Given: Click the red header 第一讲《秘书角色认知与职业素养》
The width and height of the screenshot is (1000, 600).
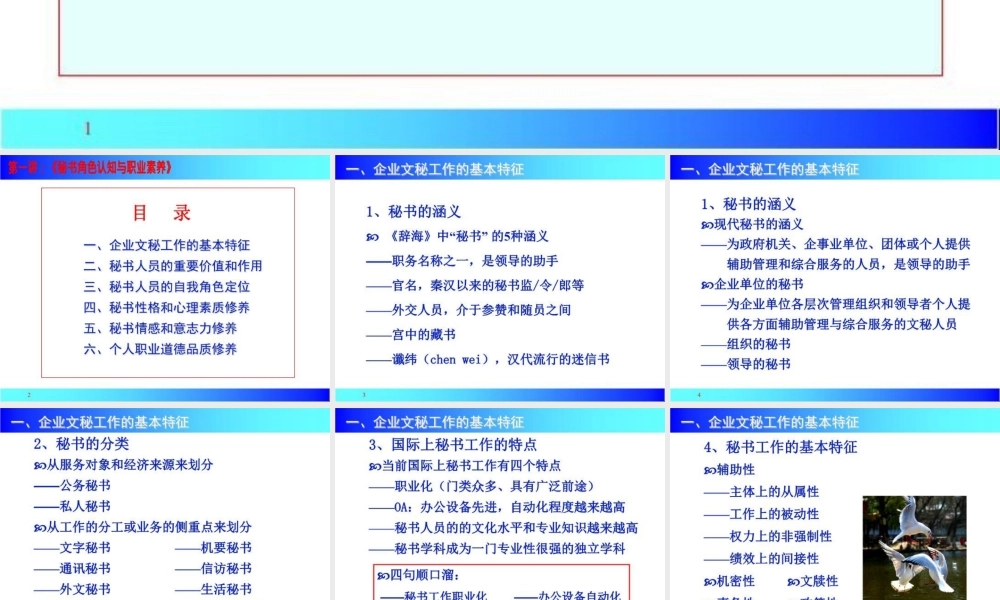Looking at the screenshot, I should coord(90,168).
